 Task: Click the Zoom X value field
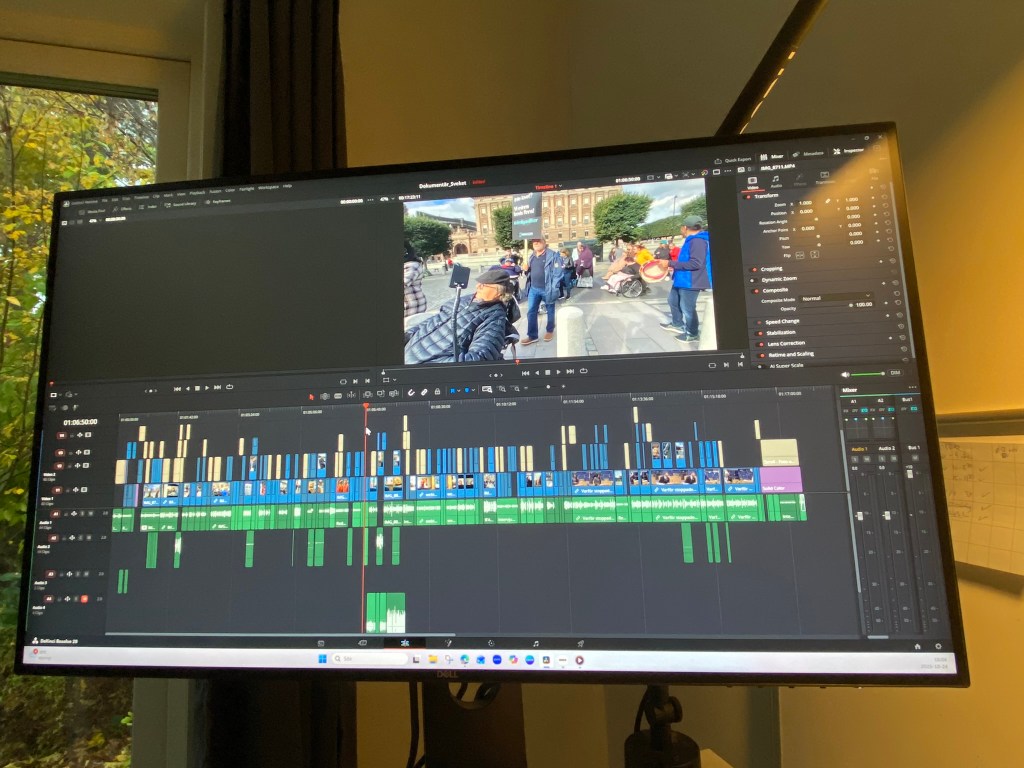click(x=805, y=202)
